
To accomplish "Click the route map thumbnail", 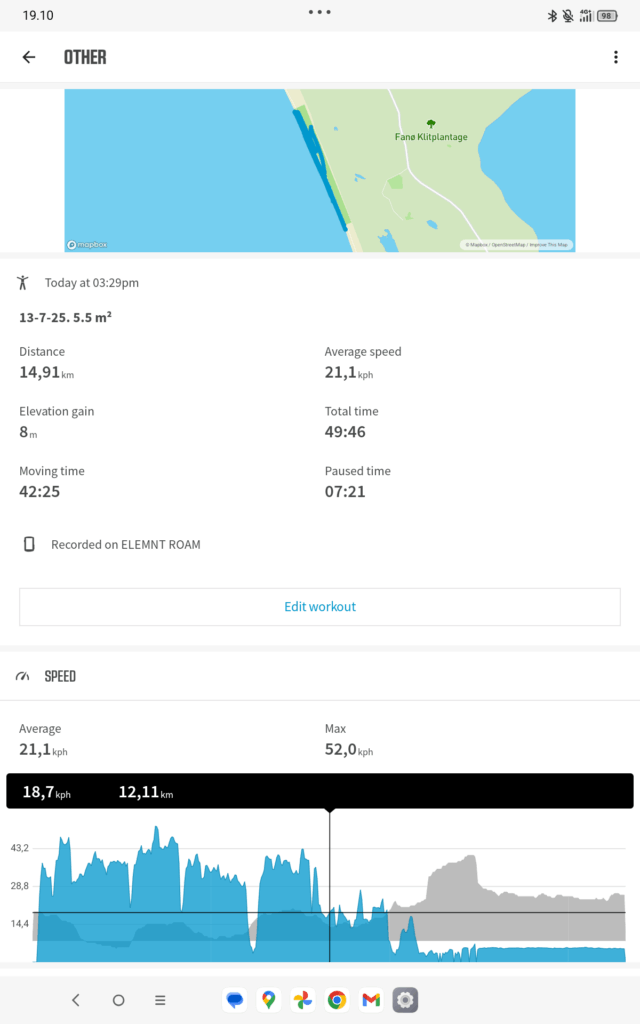I will pos(320,170).
